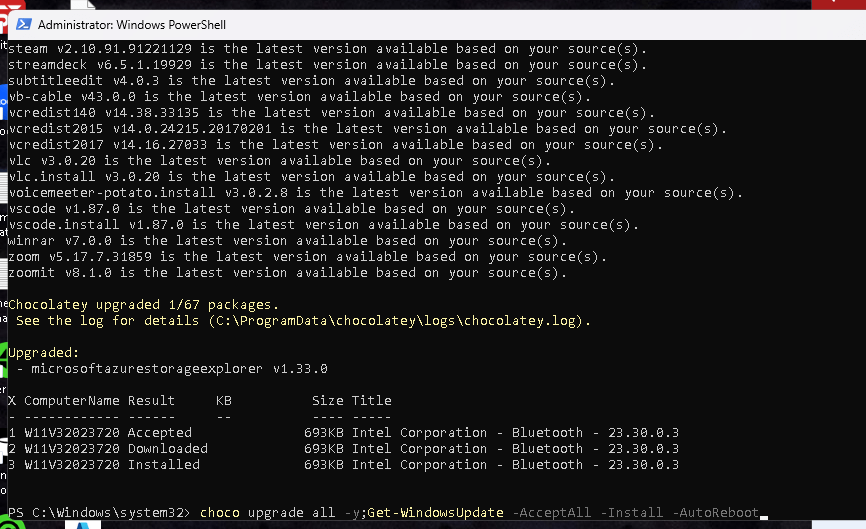Screen dimensions: 866x529
Task: Click the 'Downloaded' result in row 2
Action: coord(167,449)
